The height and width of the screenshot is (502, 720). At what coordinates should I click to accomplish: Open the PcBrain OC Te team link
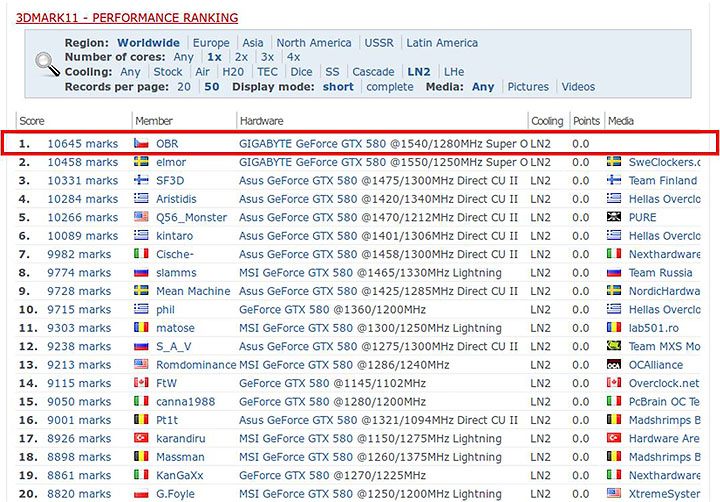(664, 401)
